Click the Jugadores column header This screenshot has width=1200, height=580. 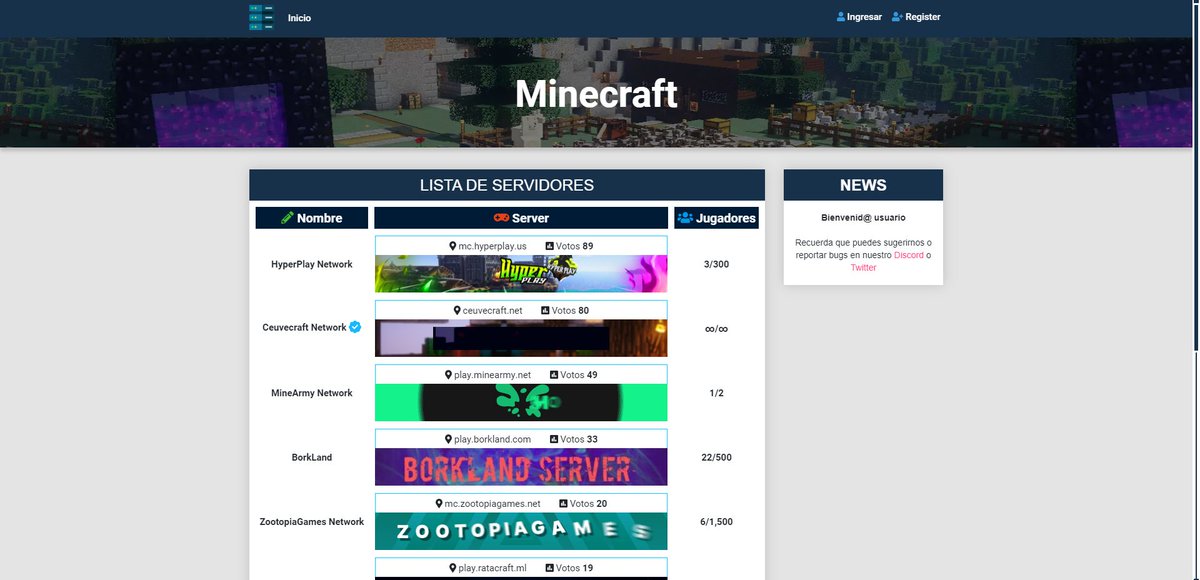[x=717, y=218]
